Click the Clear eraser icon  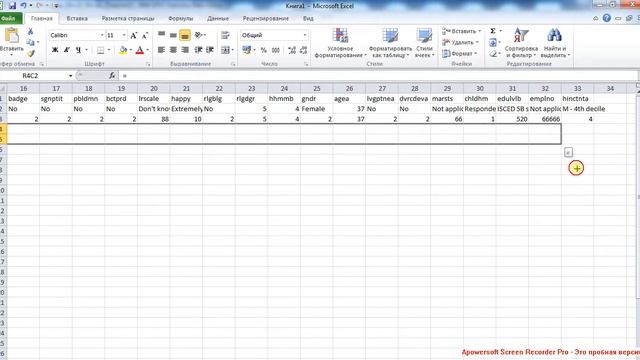point(493,53)
